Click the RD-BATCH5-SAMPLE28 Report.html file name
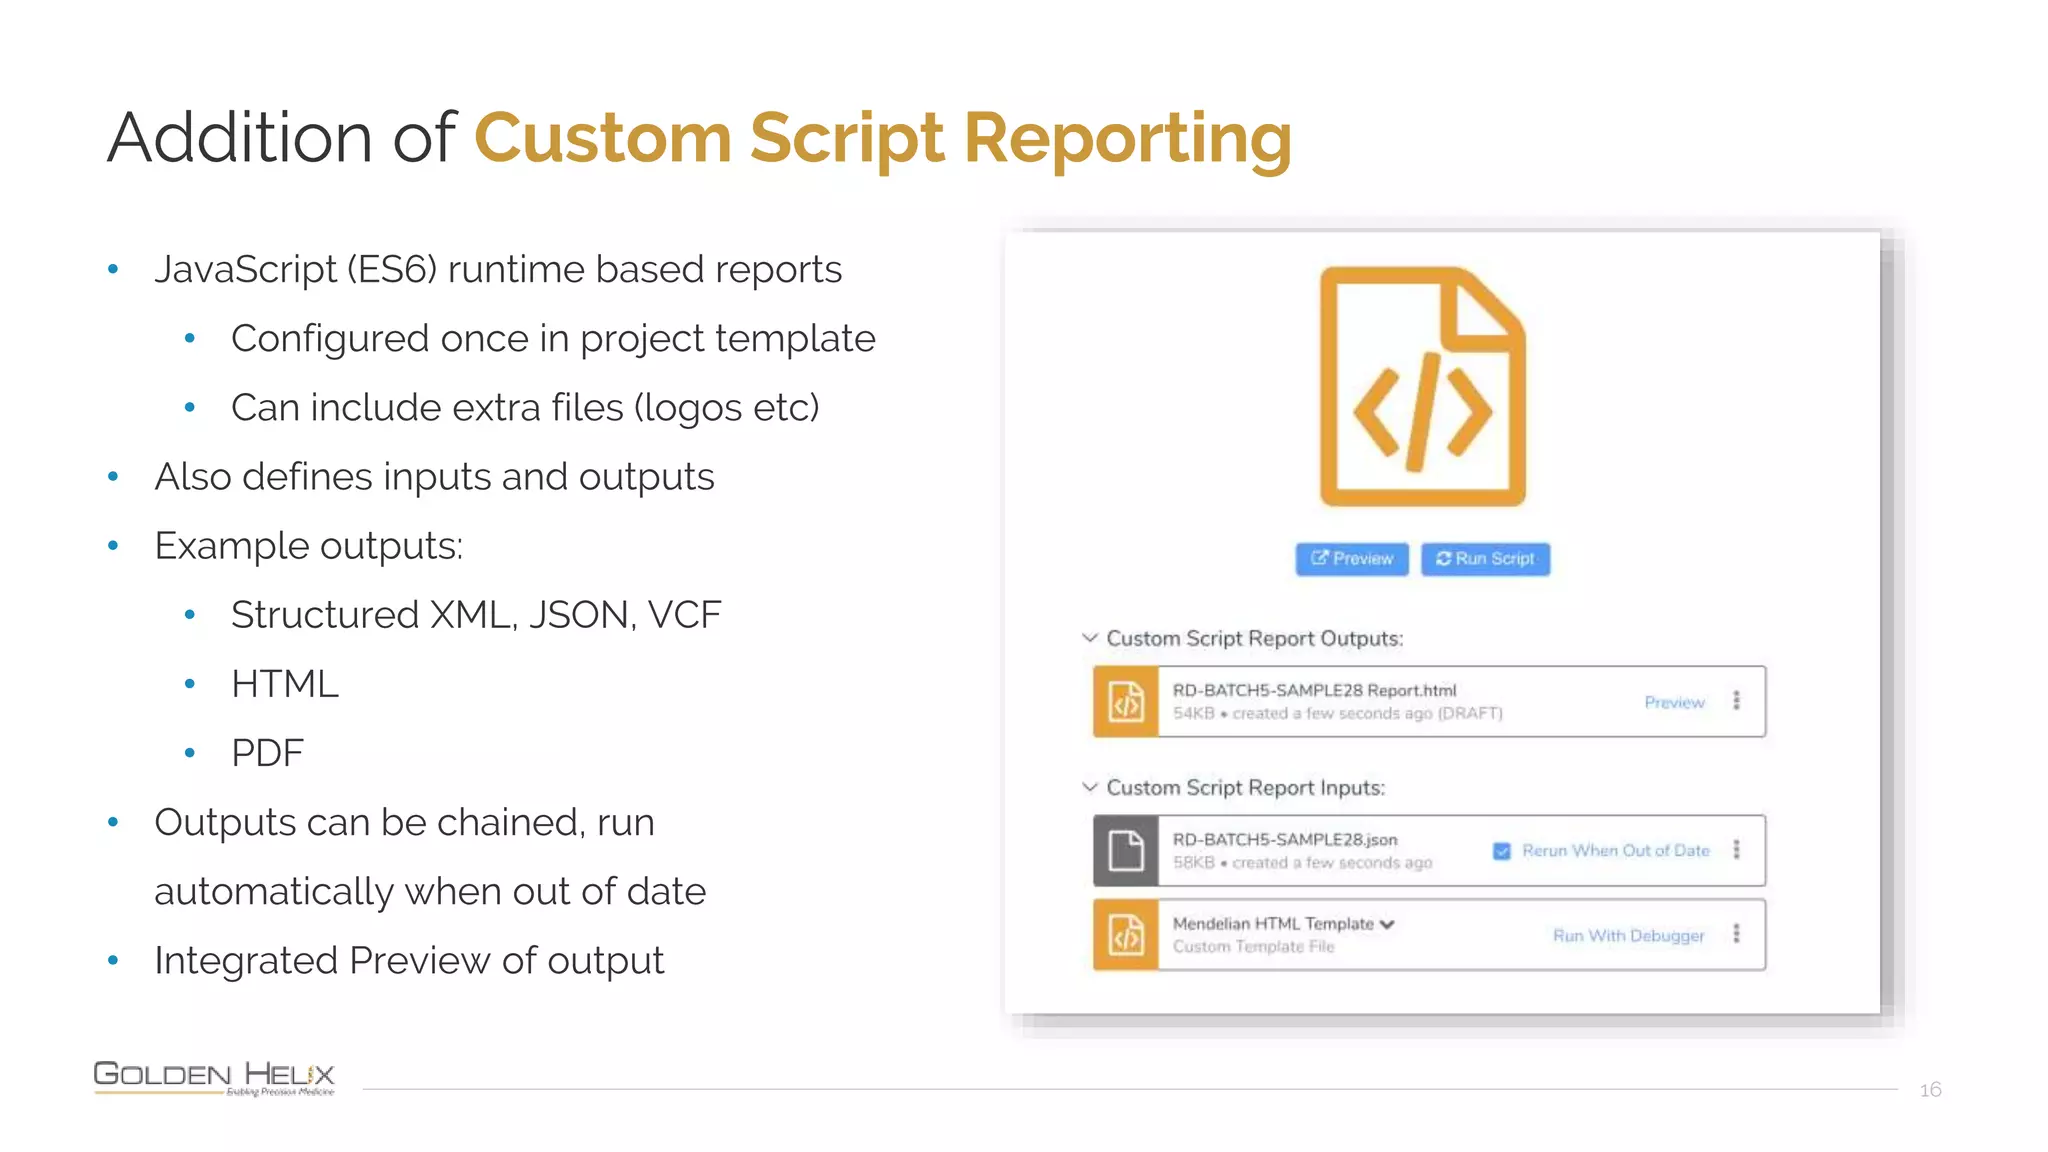2048x1152 pixels. tap(1314, 690)
